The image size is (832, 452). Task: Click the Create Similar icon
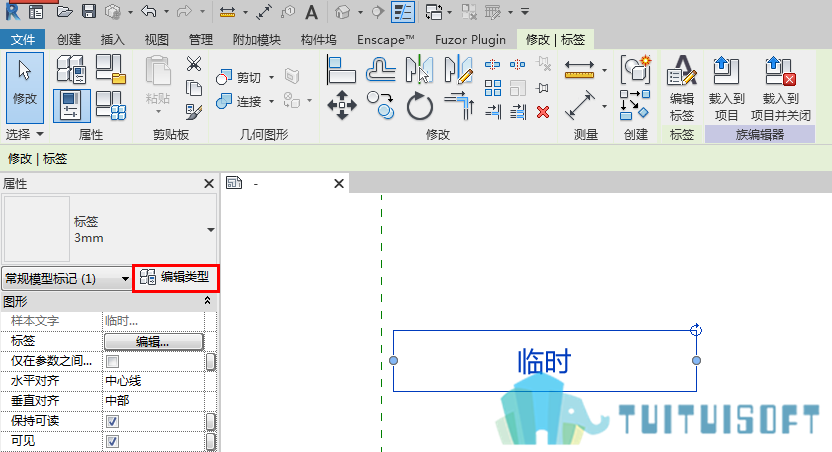635,105
